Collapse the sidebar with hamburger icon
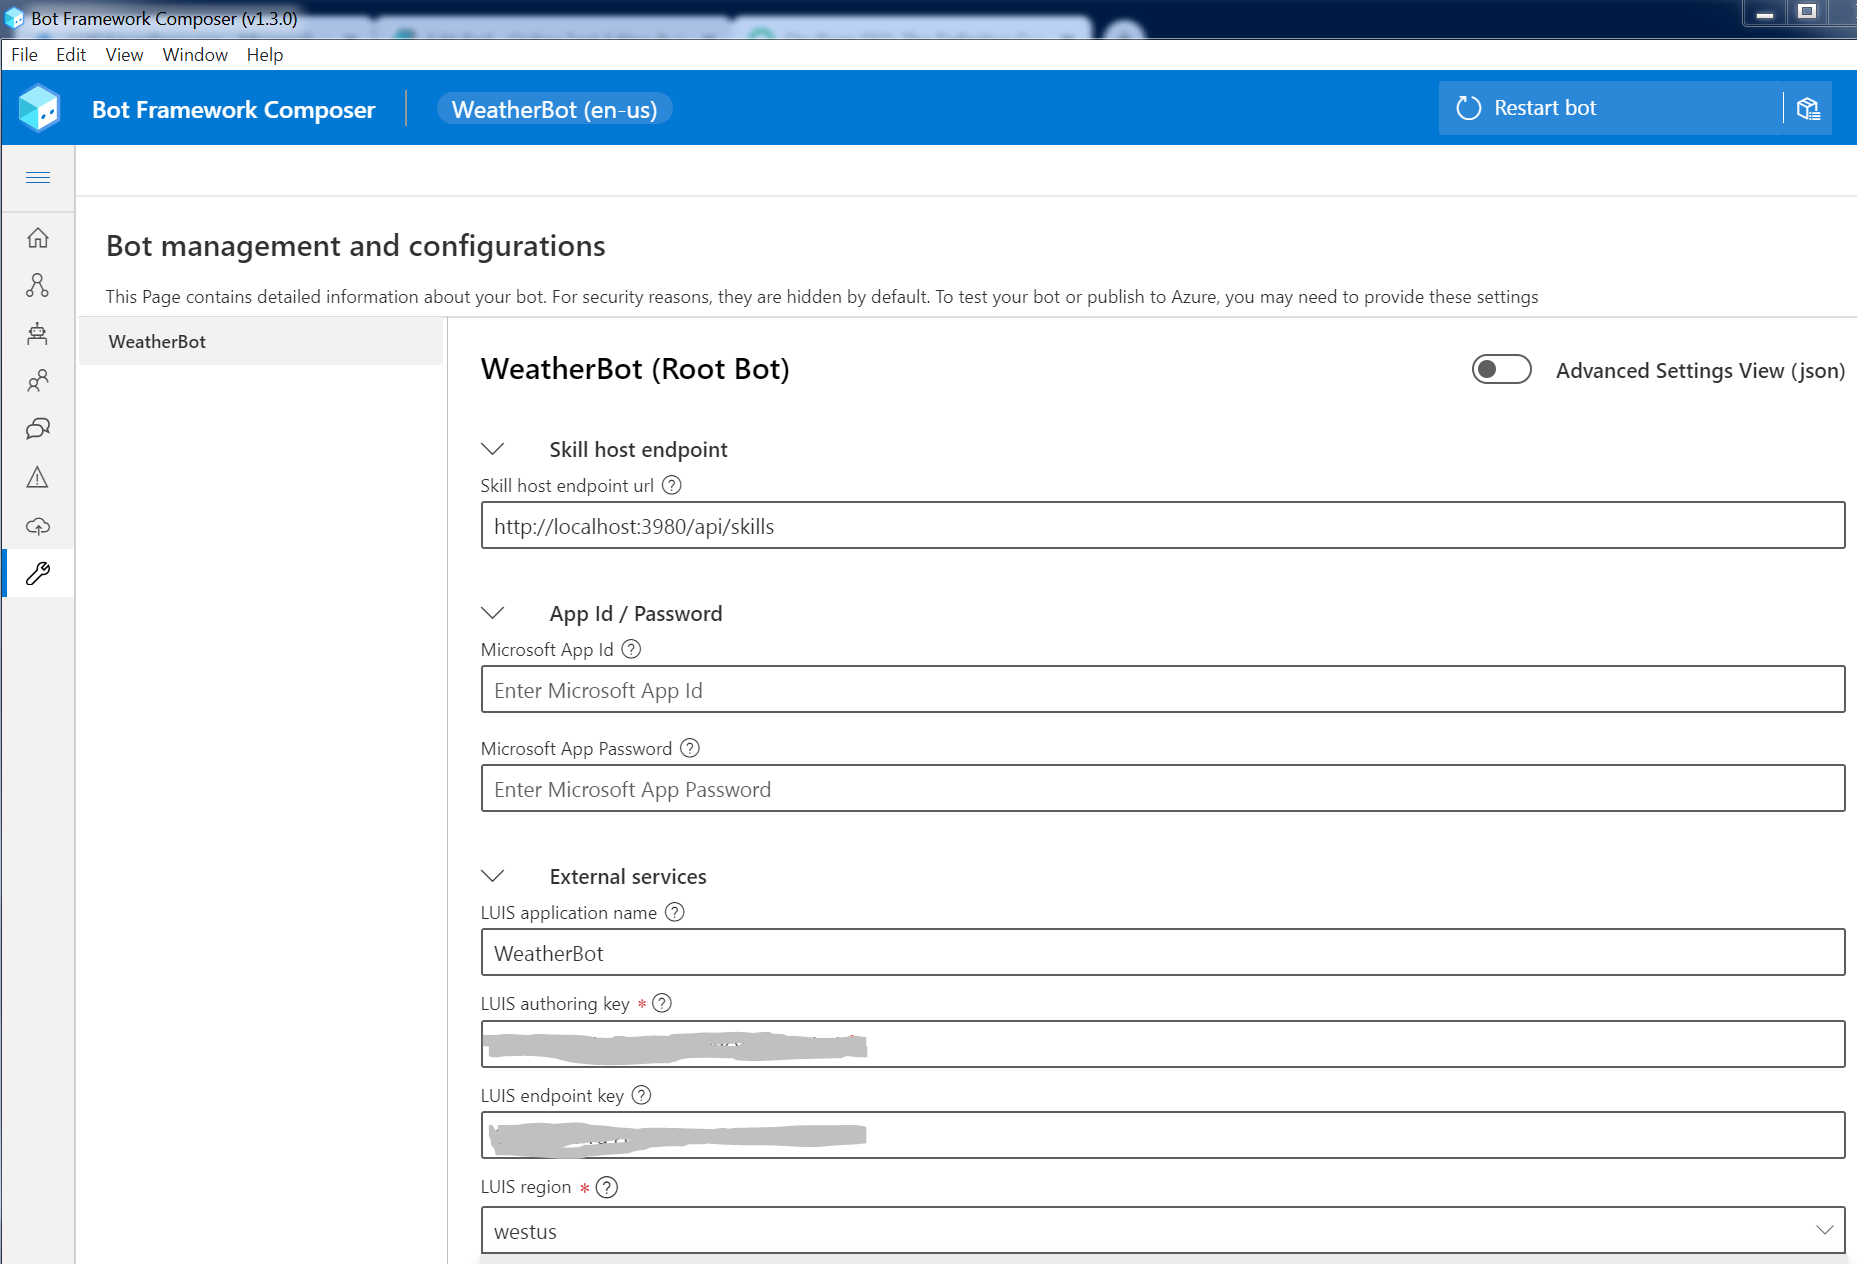The image size is (1857, 1264). [x=38, y=176]
